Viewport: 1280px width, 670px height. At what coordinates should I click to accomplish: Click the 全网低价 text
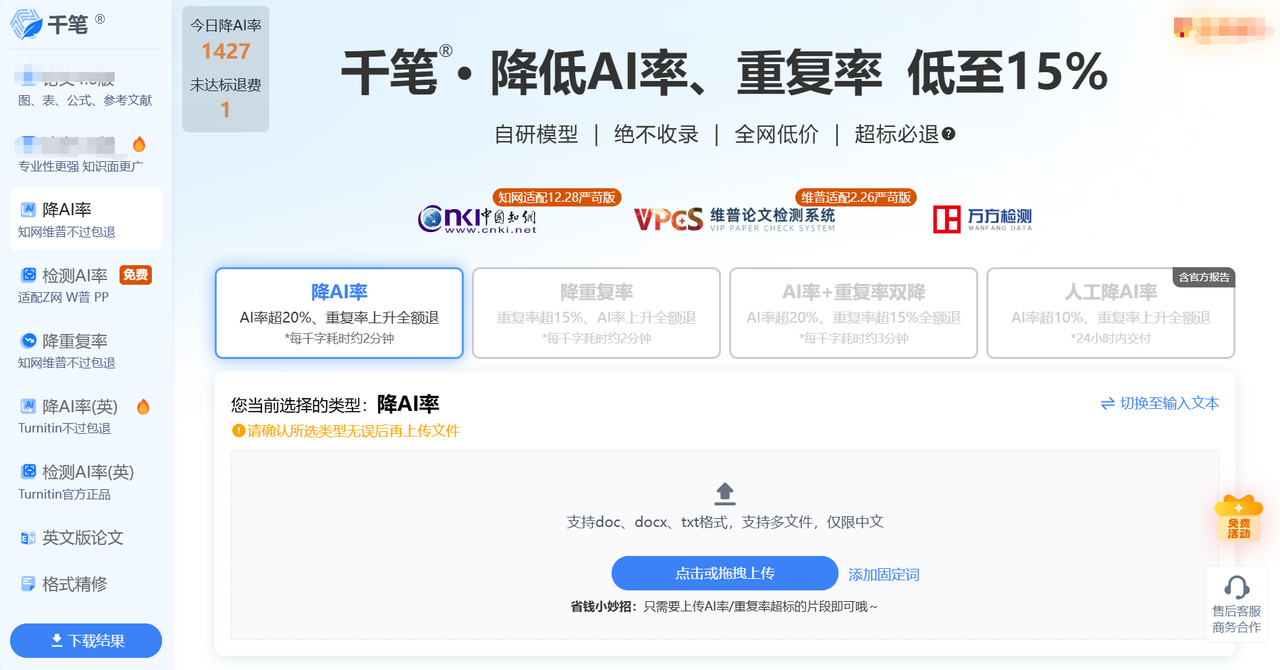coord(777,134)
